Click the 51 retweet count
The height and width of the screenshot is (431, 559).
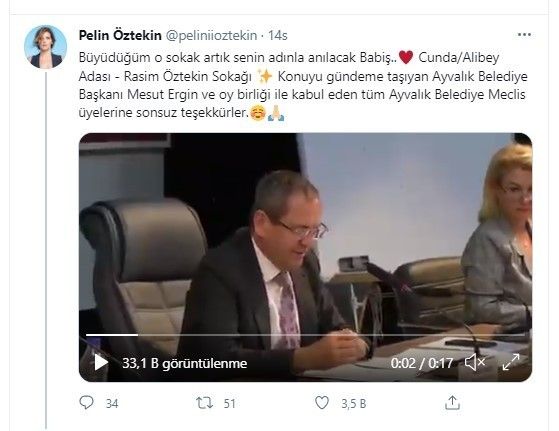(x=230, y=404)
